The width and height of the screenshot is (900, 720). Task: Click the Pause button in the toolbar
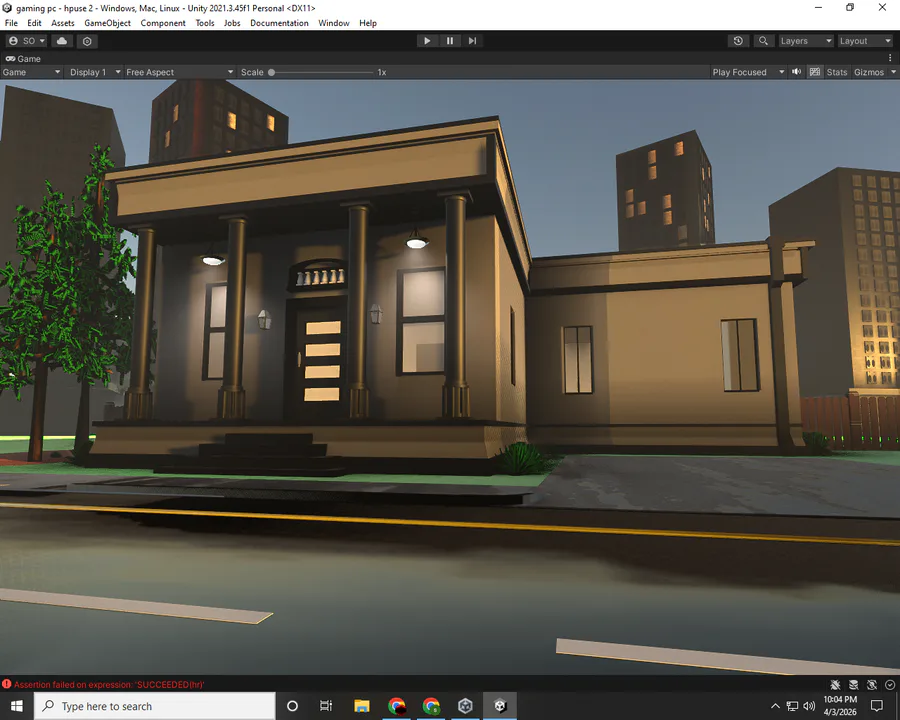coord(450,41)
